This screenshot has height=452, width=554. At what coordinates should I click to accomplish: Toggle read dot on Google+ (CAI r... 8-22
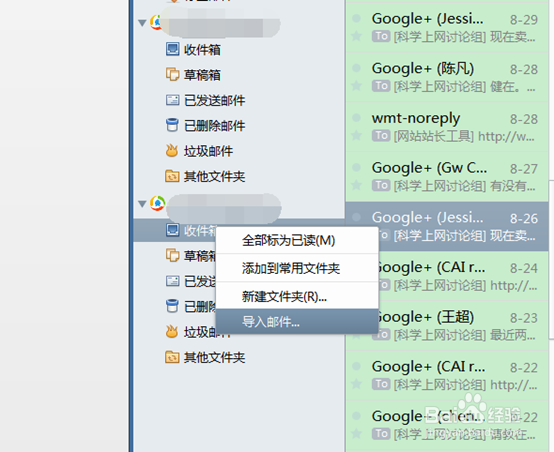tap(356, 366)
